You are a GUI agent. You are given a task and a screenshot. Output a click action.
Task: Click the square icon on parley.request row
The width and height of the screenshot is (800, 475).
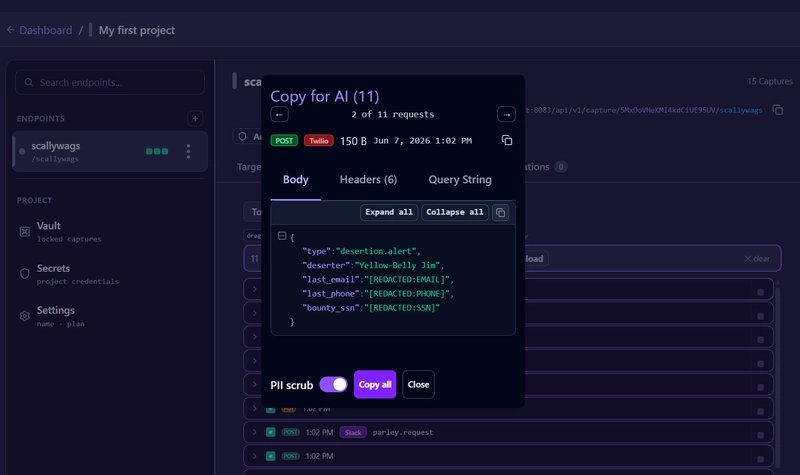pos(760,435)
